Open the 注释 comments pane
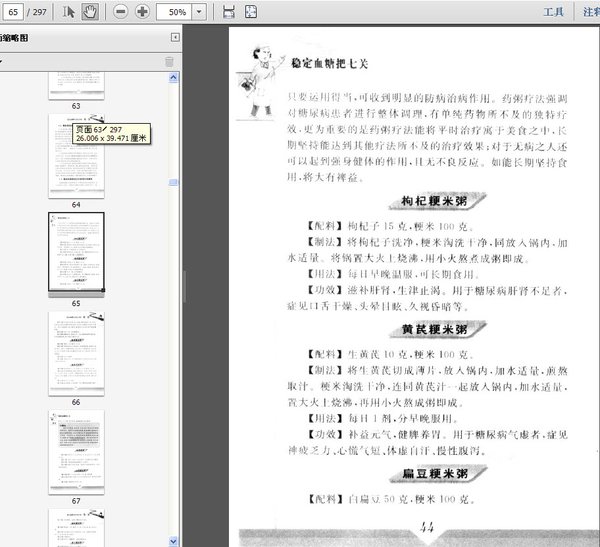 (590, 12)
